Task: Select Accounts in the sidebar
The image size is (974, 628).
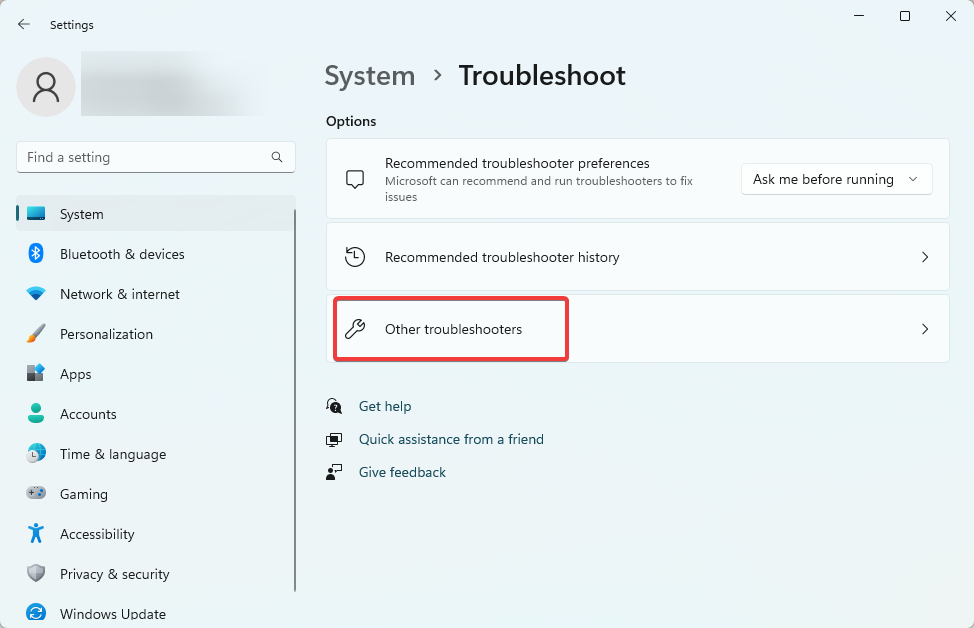Action: 155,414
